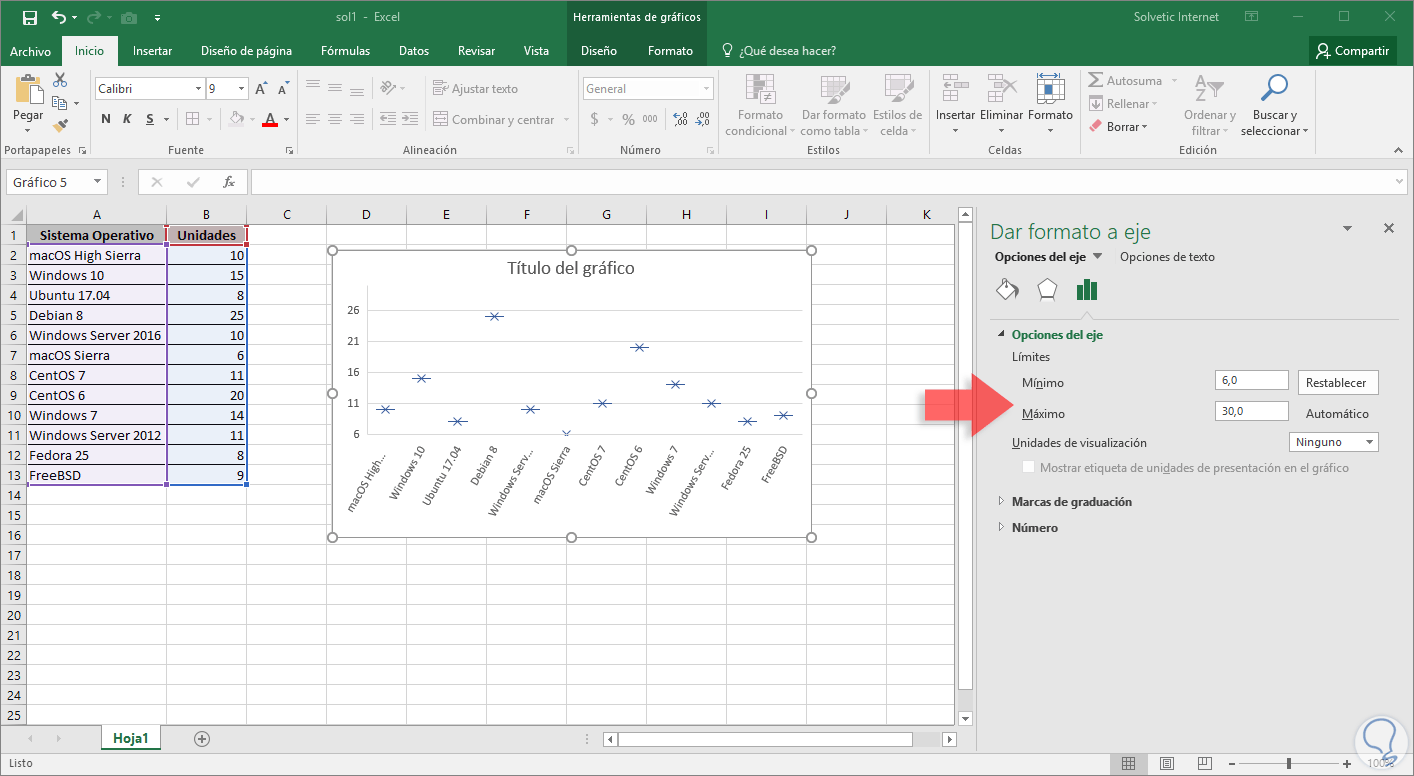1414x776 pixels.
Task: Select the Axis Options bar chart icon
Action: coord(1086,290)
